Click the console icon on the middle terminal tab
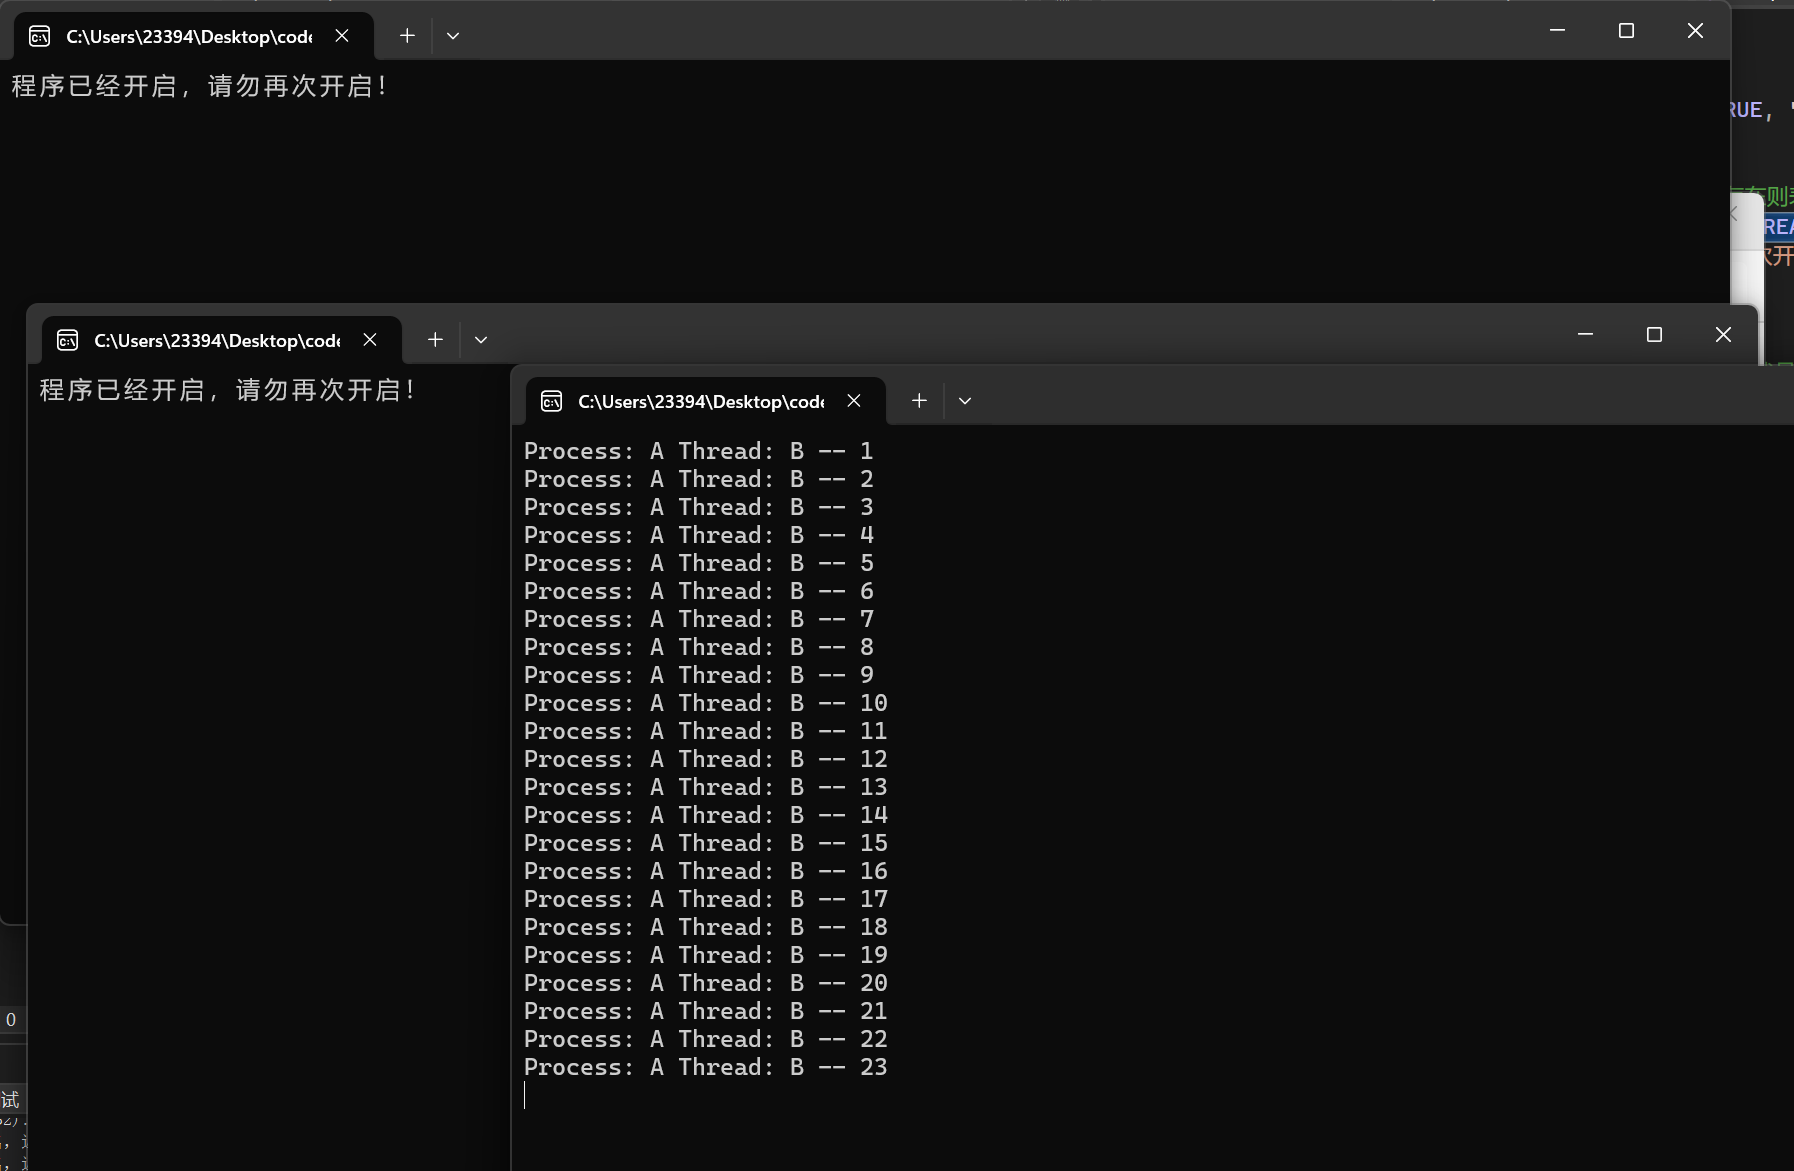 click(x=68, y=340)
